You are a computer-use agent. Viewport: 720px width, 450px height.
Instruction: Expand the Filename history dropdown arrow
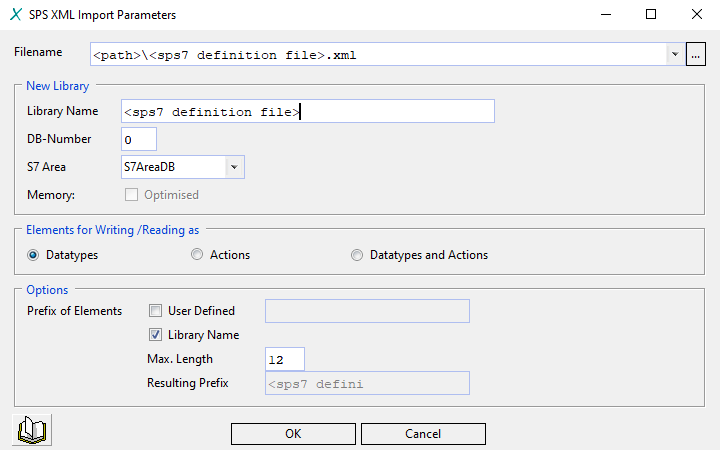[x=675, y=55]
